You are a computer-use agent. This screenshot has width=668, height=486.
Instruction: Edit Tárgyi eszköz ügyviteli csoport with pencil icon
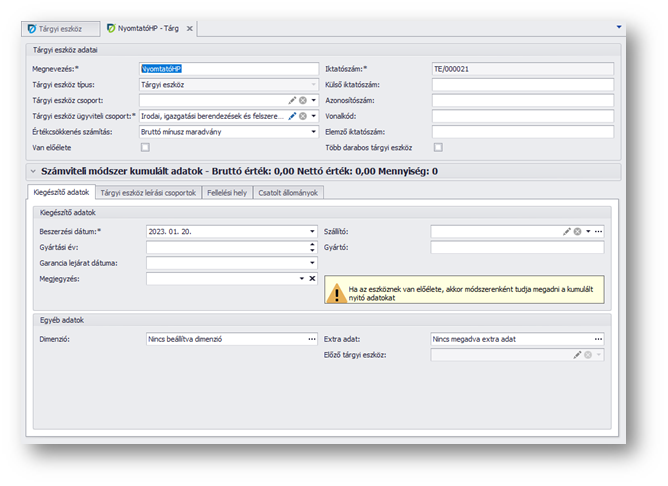[292, 116]
